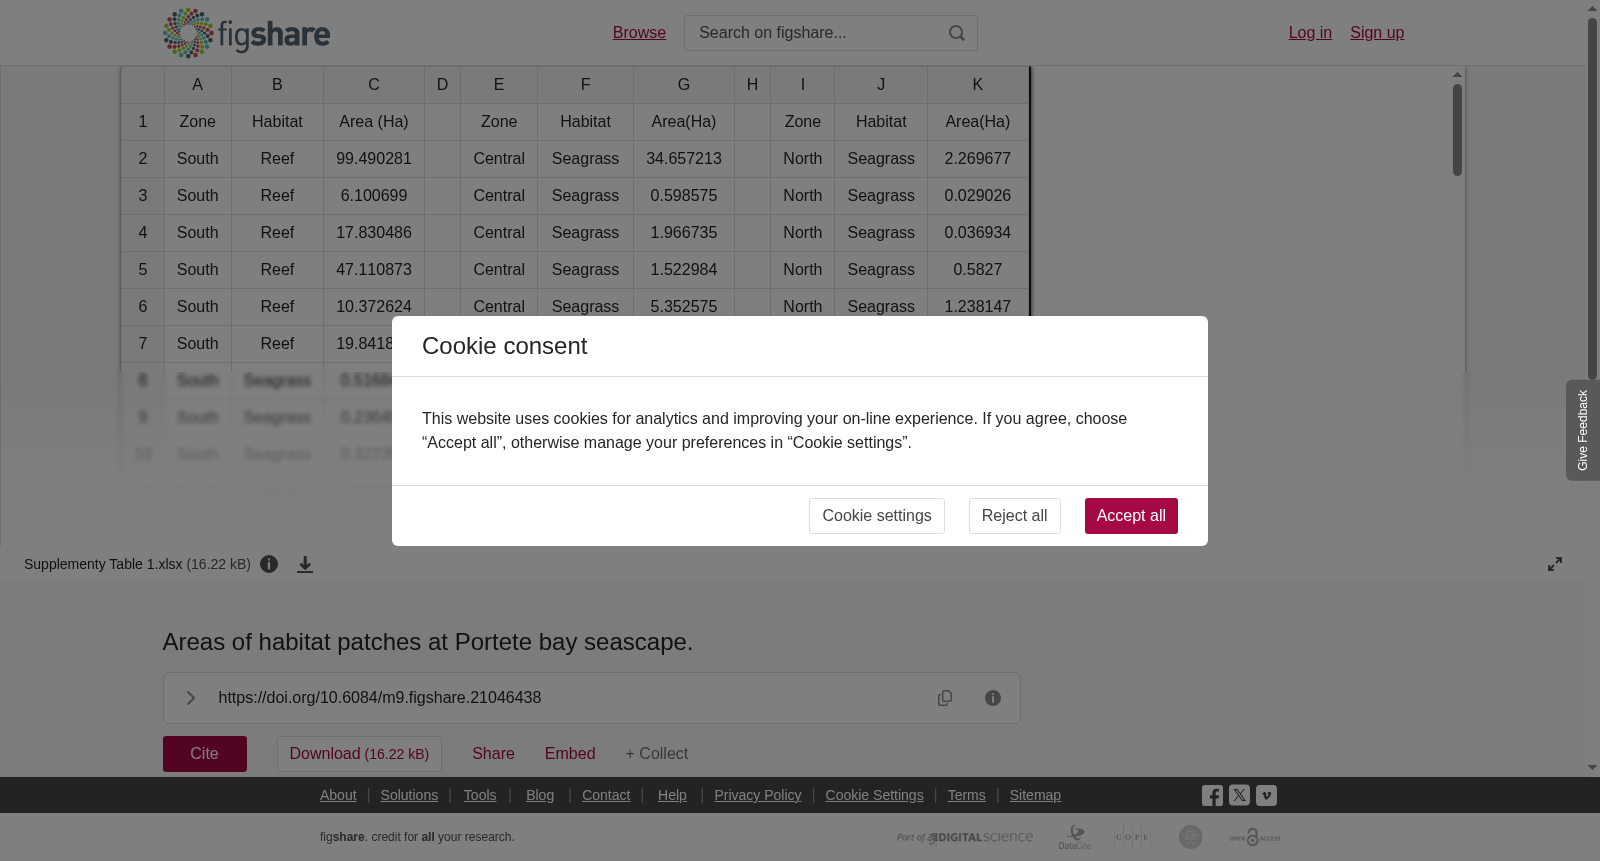The height and width of the screenshot is (861, 1600).
Task: Open the Open Access logo link
Action: [1255, 837]
